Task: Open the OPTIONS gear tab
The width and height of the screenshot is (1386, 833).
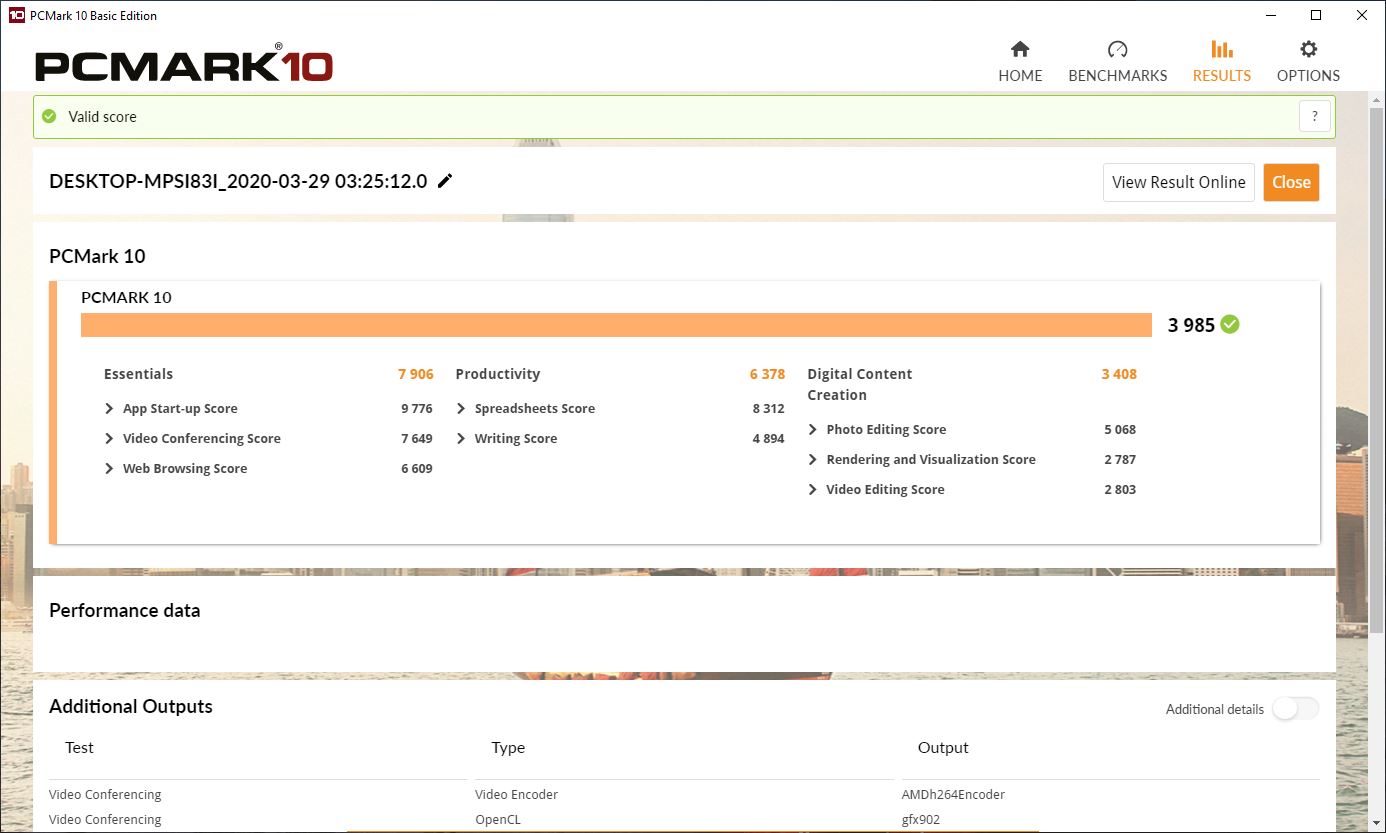Action: [x=1308, y=61]
